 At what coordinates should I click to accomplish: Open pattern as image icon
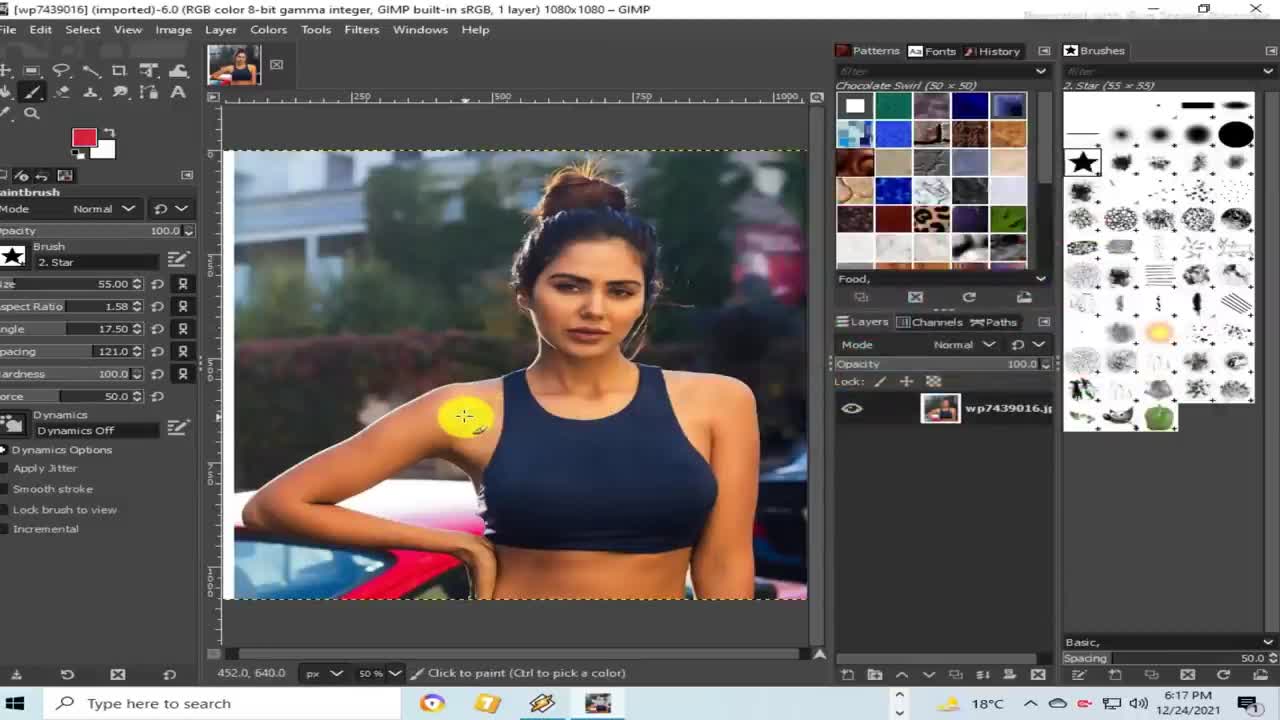click(x=1024, y=297)
